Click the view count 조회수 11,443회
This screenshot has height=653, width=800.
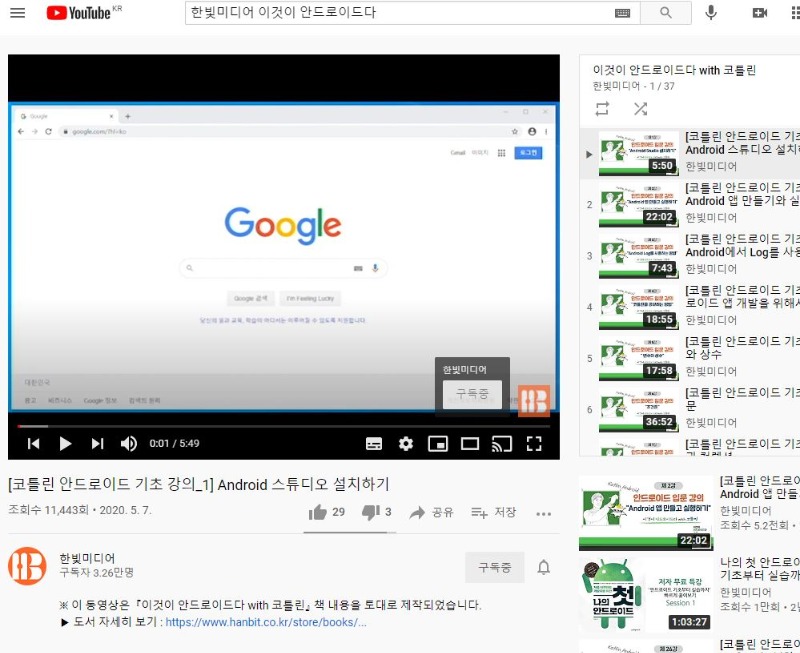tap(48, 510)
